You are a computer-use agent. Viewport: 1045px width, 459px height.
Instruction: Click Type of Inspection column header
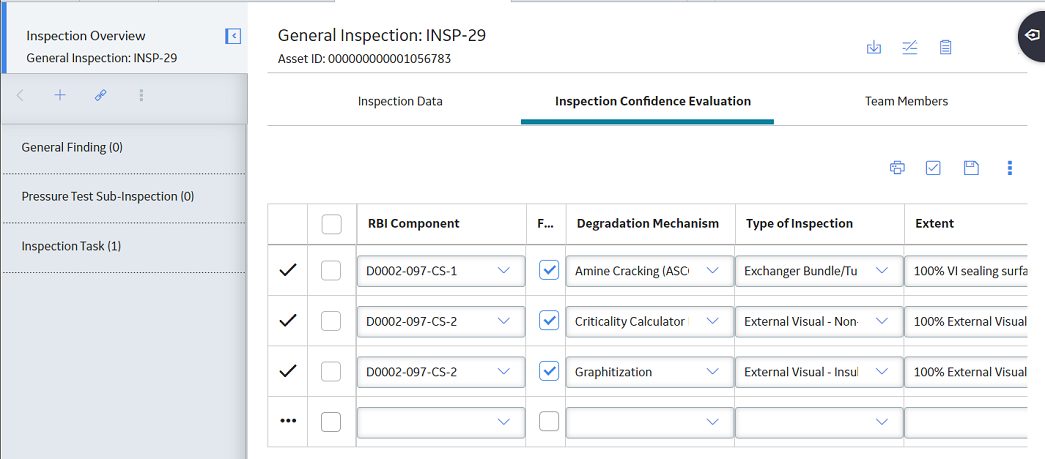coord(800,224)
